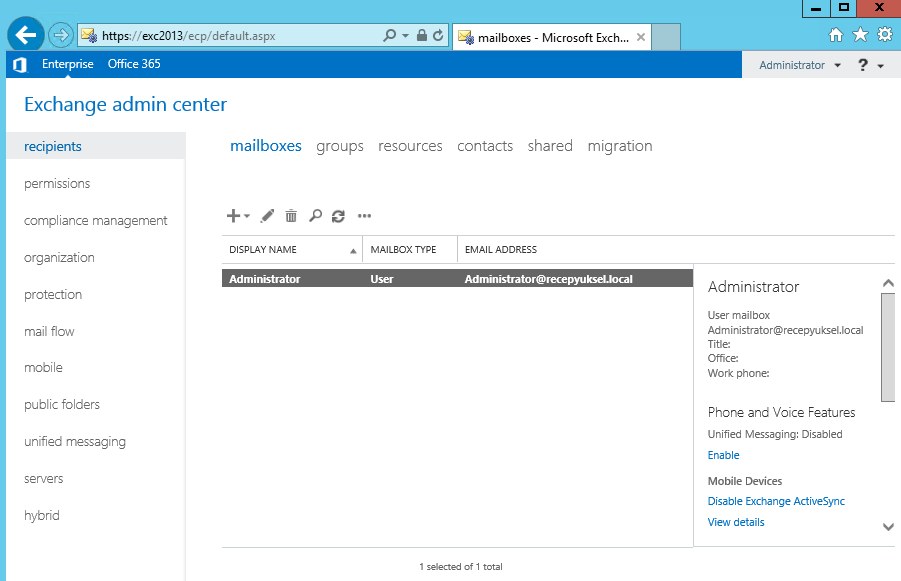Open the servers section
901x581 pixels.
(x=44, y=479)
